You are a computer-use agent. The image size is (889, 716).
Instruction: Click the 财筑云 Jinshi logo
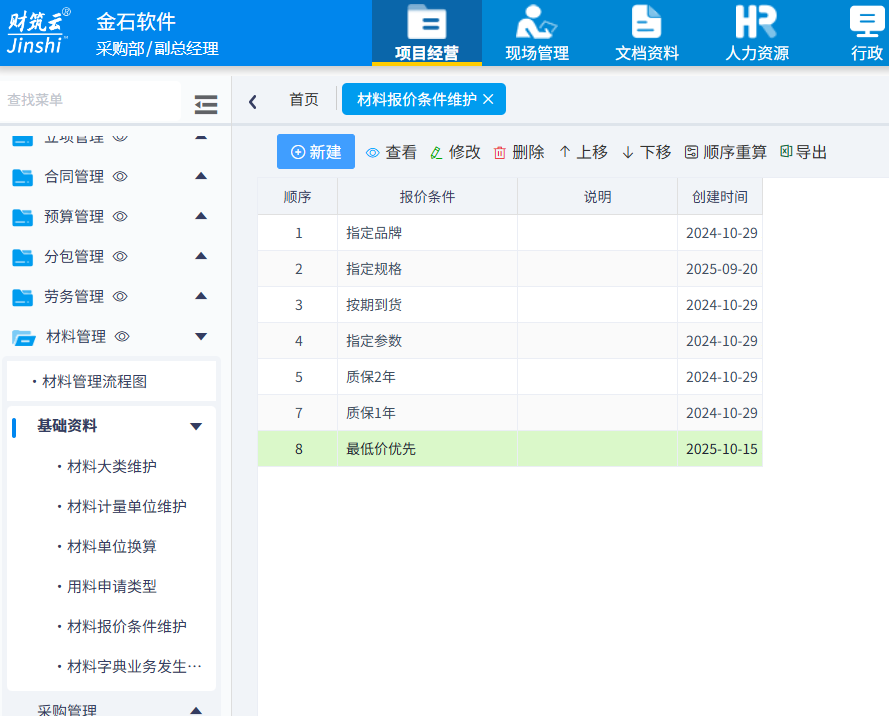coord(39,31)
